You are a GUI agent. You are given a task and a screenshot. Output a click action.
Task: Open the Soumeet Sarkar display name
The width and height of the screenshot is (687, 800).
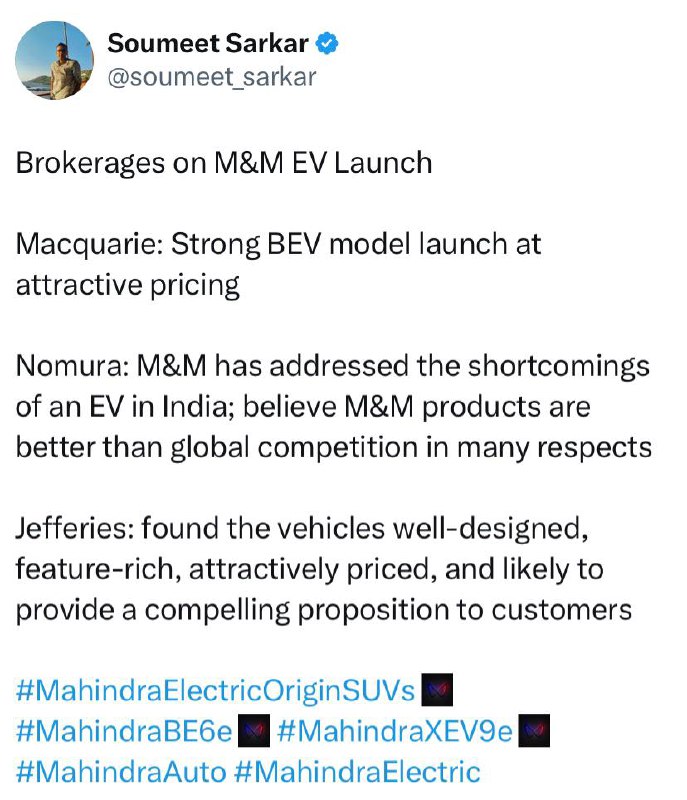208,43
